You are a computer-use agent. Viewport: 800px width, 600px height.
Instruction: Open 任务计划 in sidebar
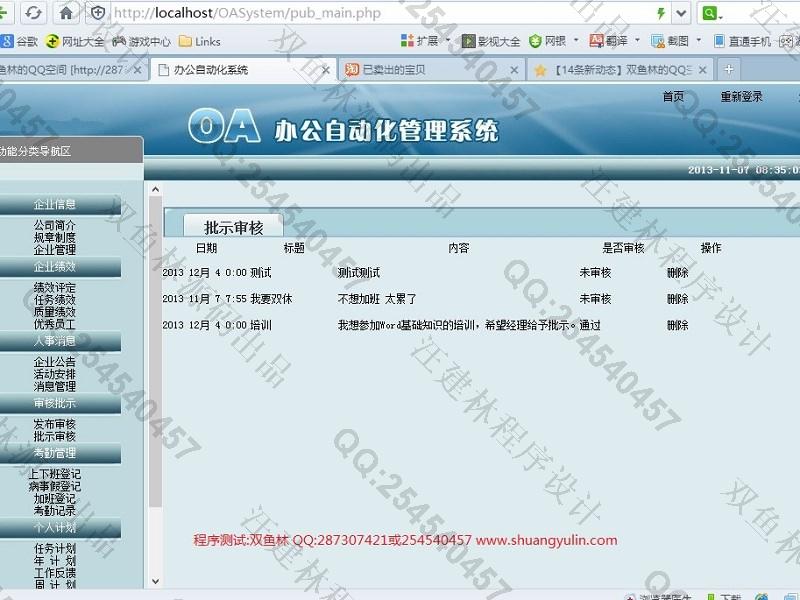point(55,548)
